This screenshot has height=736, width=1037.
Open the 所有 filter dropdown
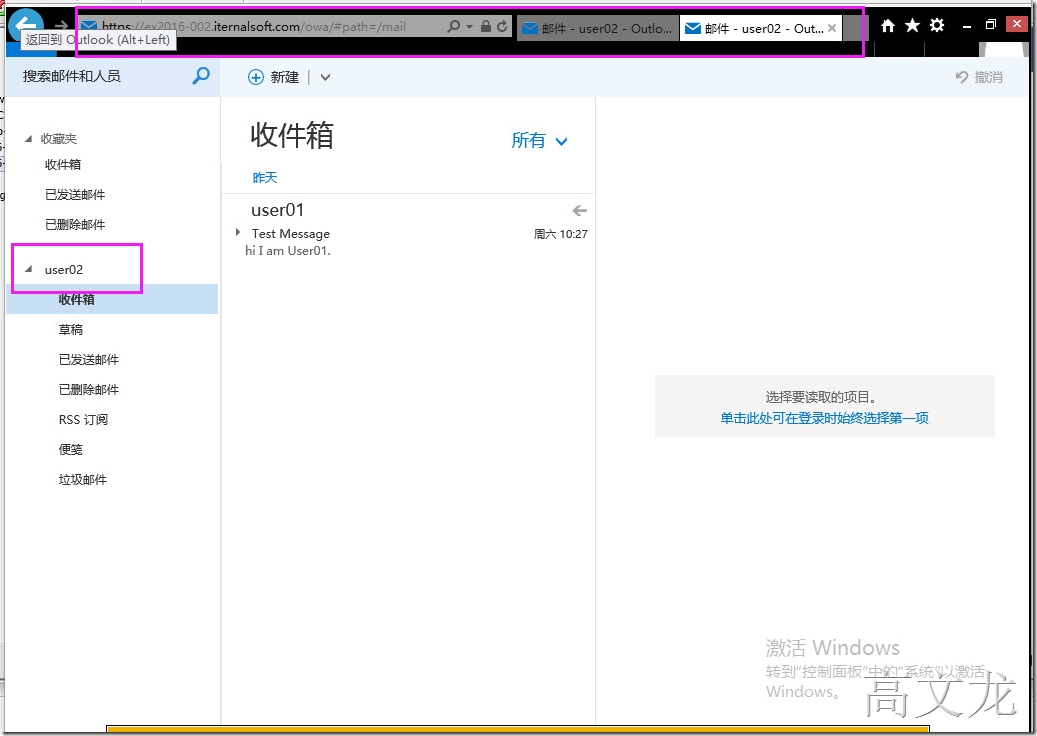(x=539, y=140)
